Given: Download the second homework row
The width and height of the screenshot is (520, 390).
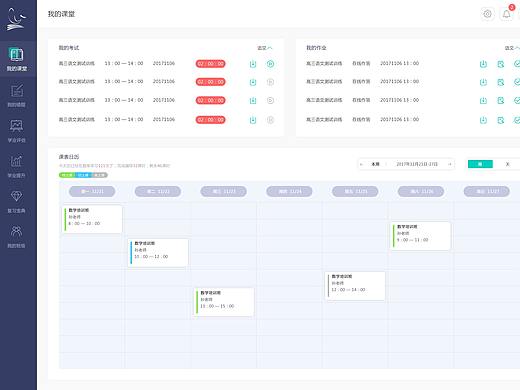Looking at the screenshot, I should (x=483, y=82).
